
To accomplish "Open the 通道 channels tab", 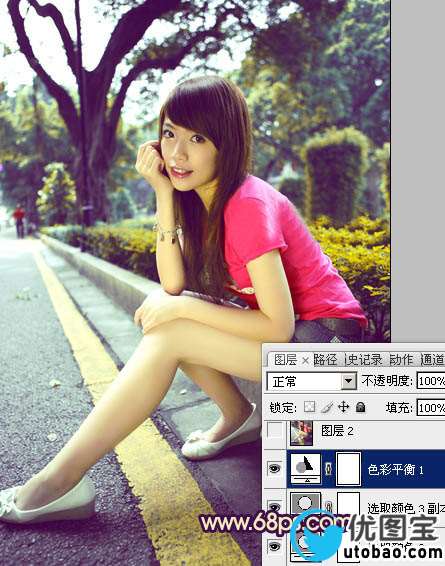I will click(432, 359).
